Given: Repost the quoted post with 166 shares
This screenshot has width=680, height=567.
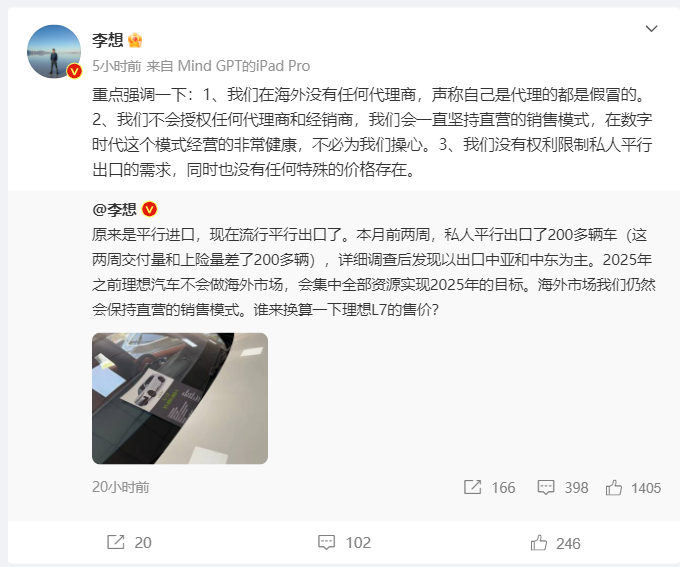Looking at the screenshot, I should pos(489,487).
